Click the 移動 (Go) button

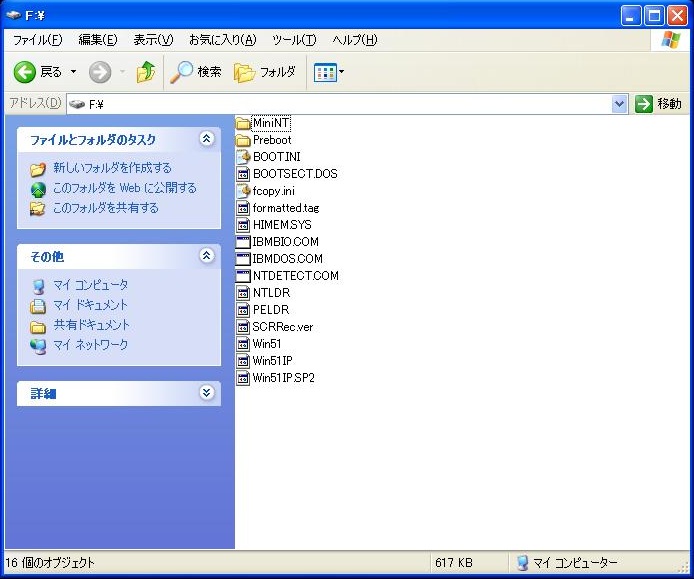click(x=658, y=104)
